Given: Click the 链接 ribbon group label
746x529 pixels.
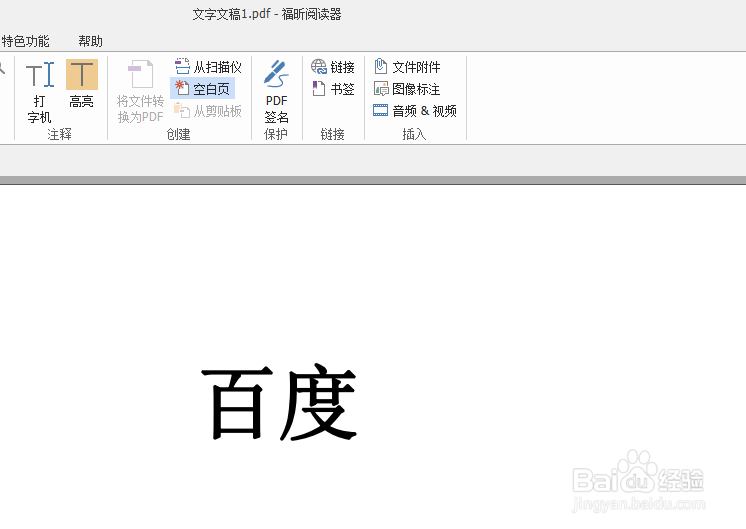Looking at the screenshot, I should (x=333, y=135).
